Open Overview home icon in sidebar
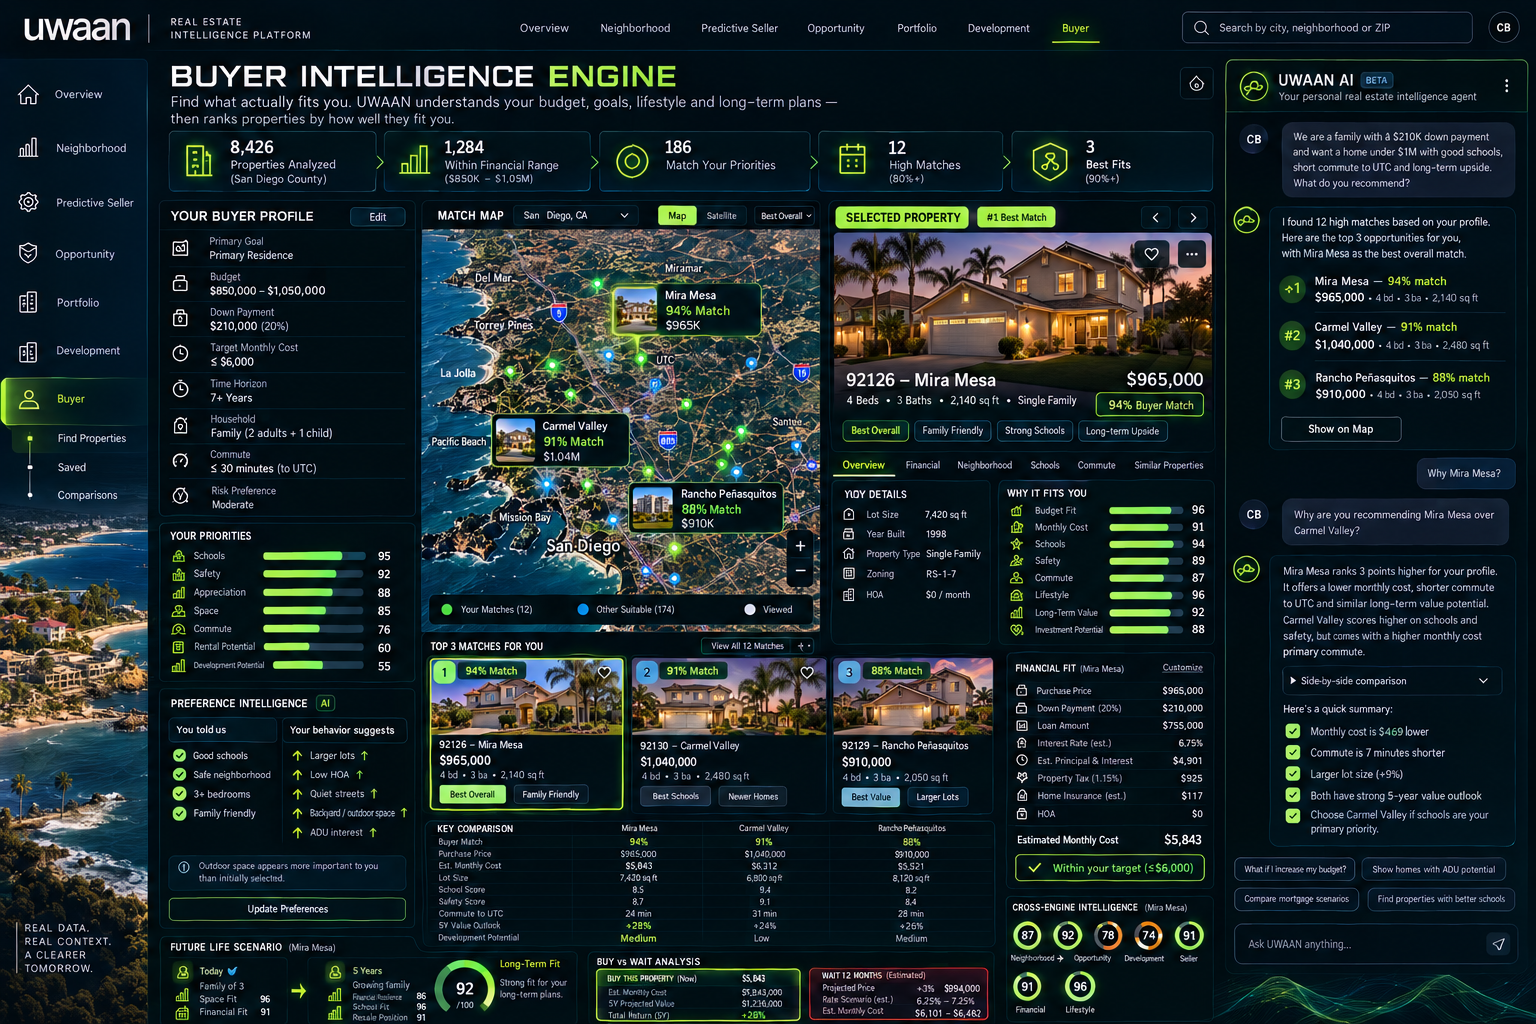1536x1024 pixels. tap(28, 94)
